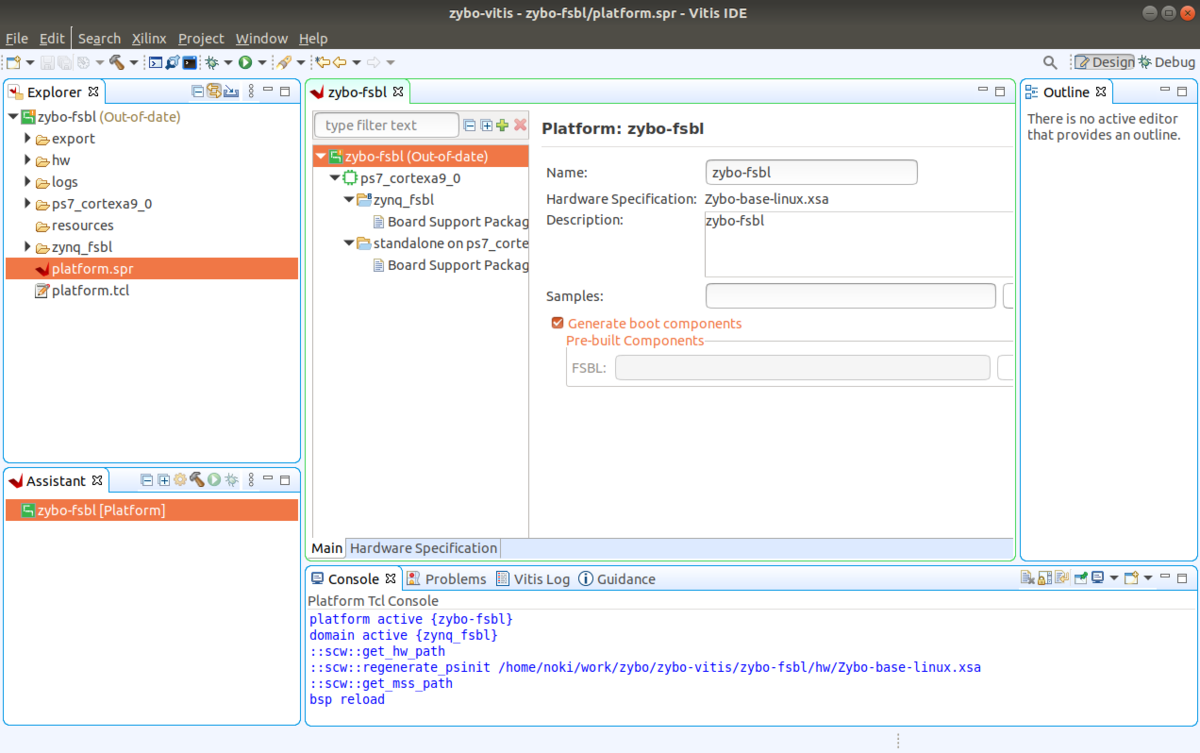Click Collapse All icon in Assistant panel
The image size is (1200, 753).
(147, 480)
